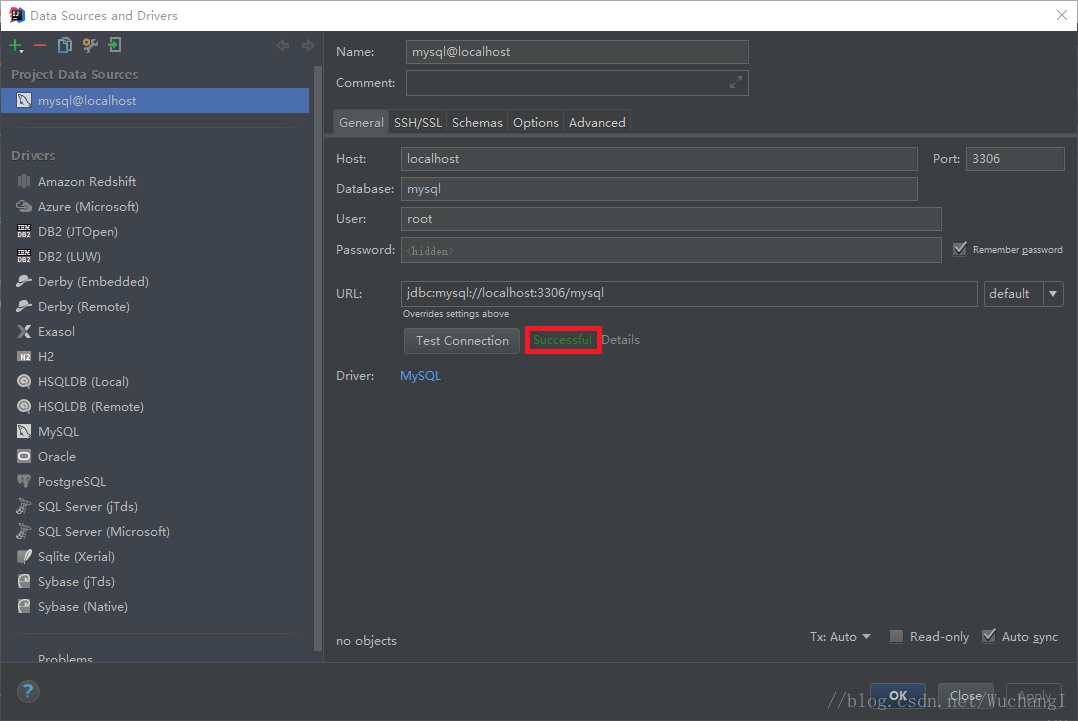Click the Host input field

659,159
